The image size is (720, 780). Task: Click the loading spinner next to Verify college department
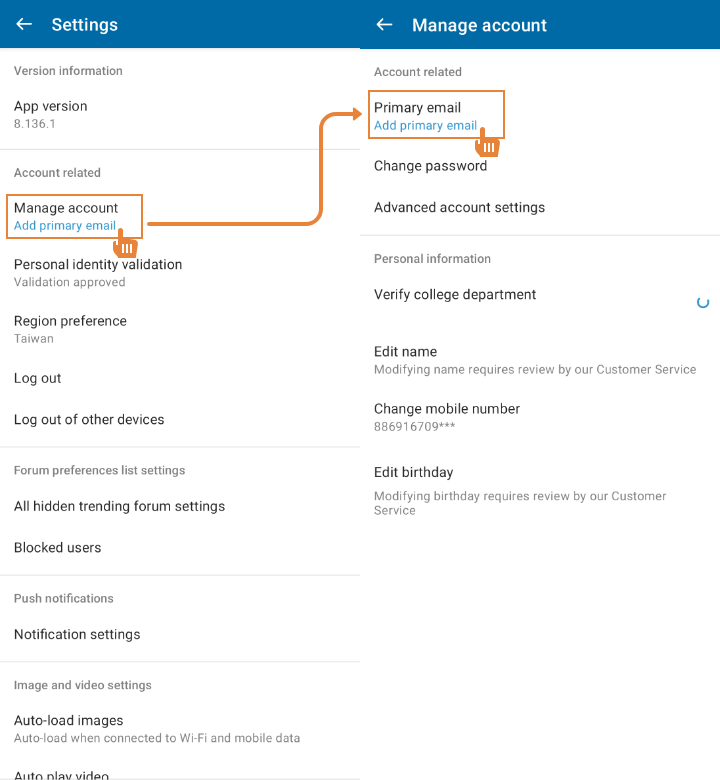point(703,302)
